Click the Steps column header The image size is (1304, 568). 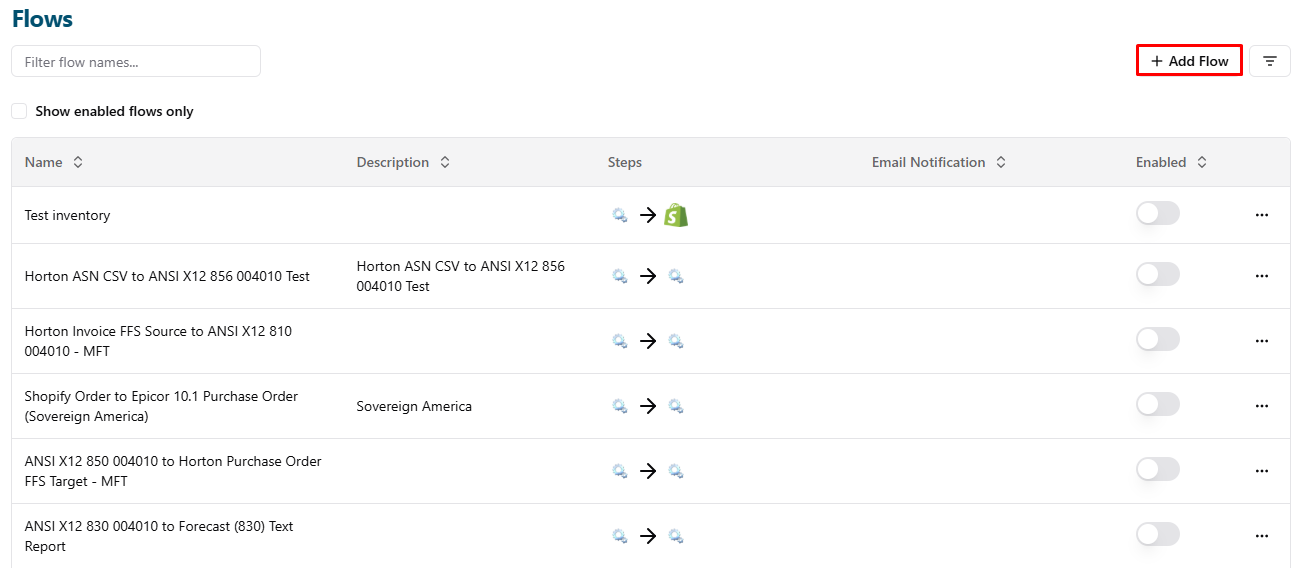pyautogui.click(x=625, y=162)
